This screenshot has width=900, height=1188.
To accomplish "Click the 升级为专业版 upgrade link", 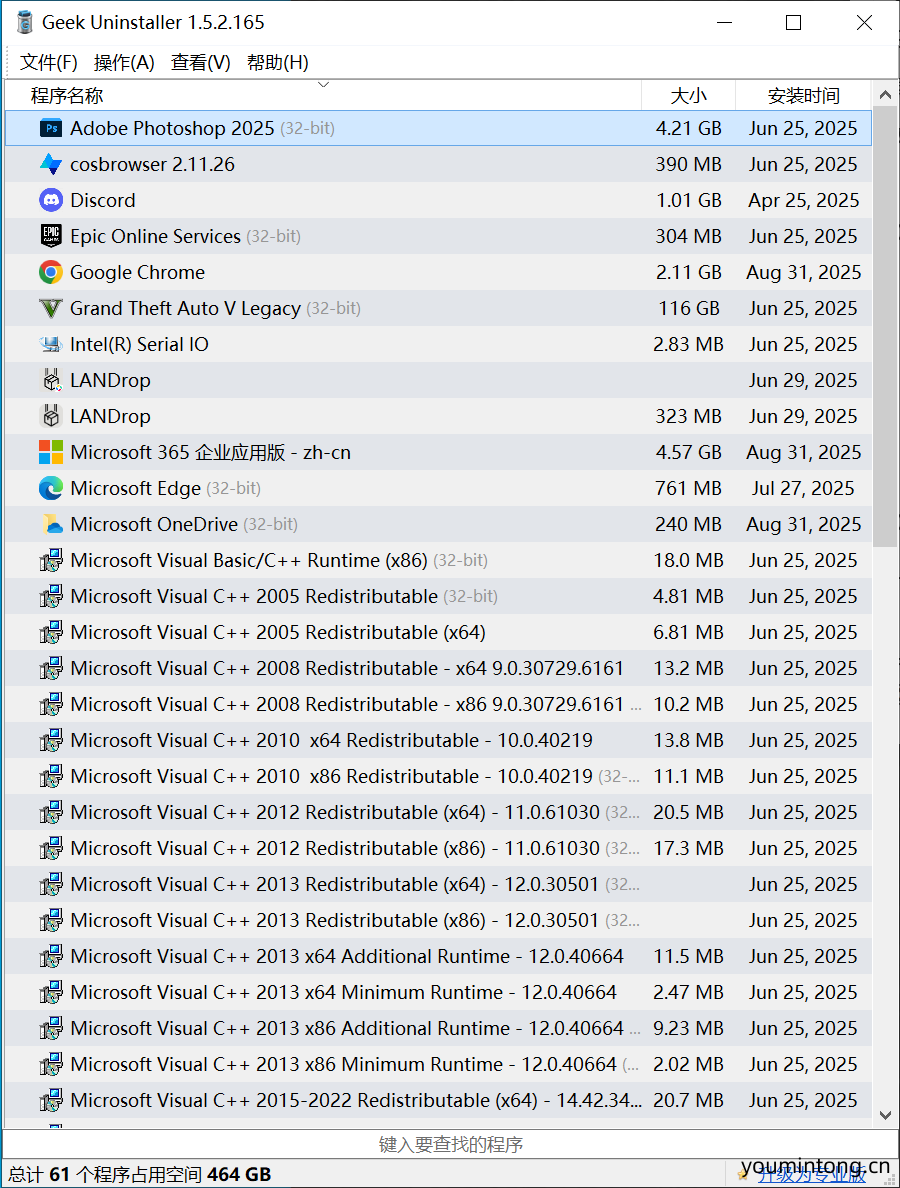I will pos(811,1174).
